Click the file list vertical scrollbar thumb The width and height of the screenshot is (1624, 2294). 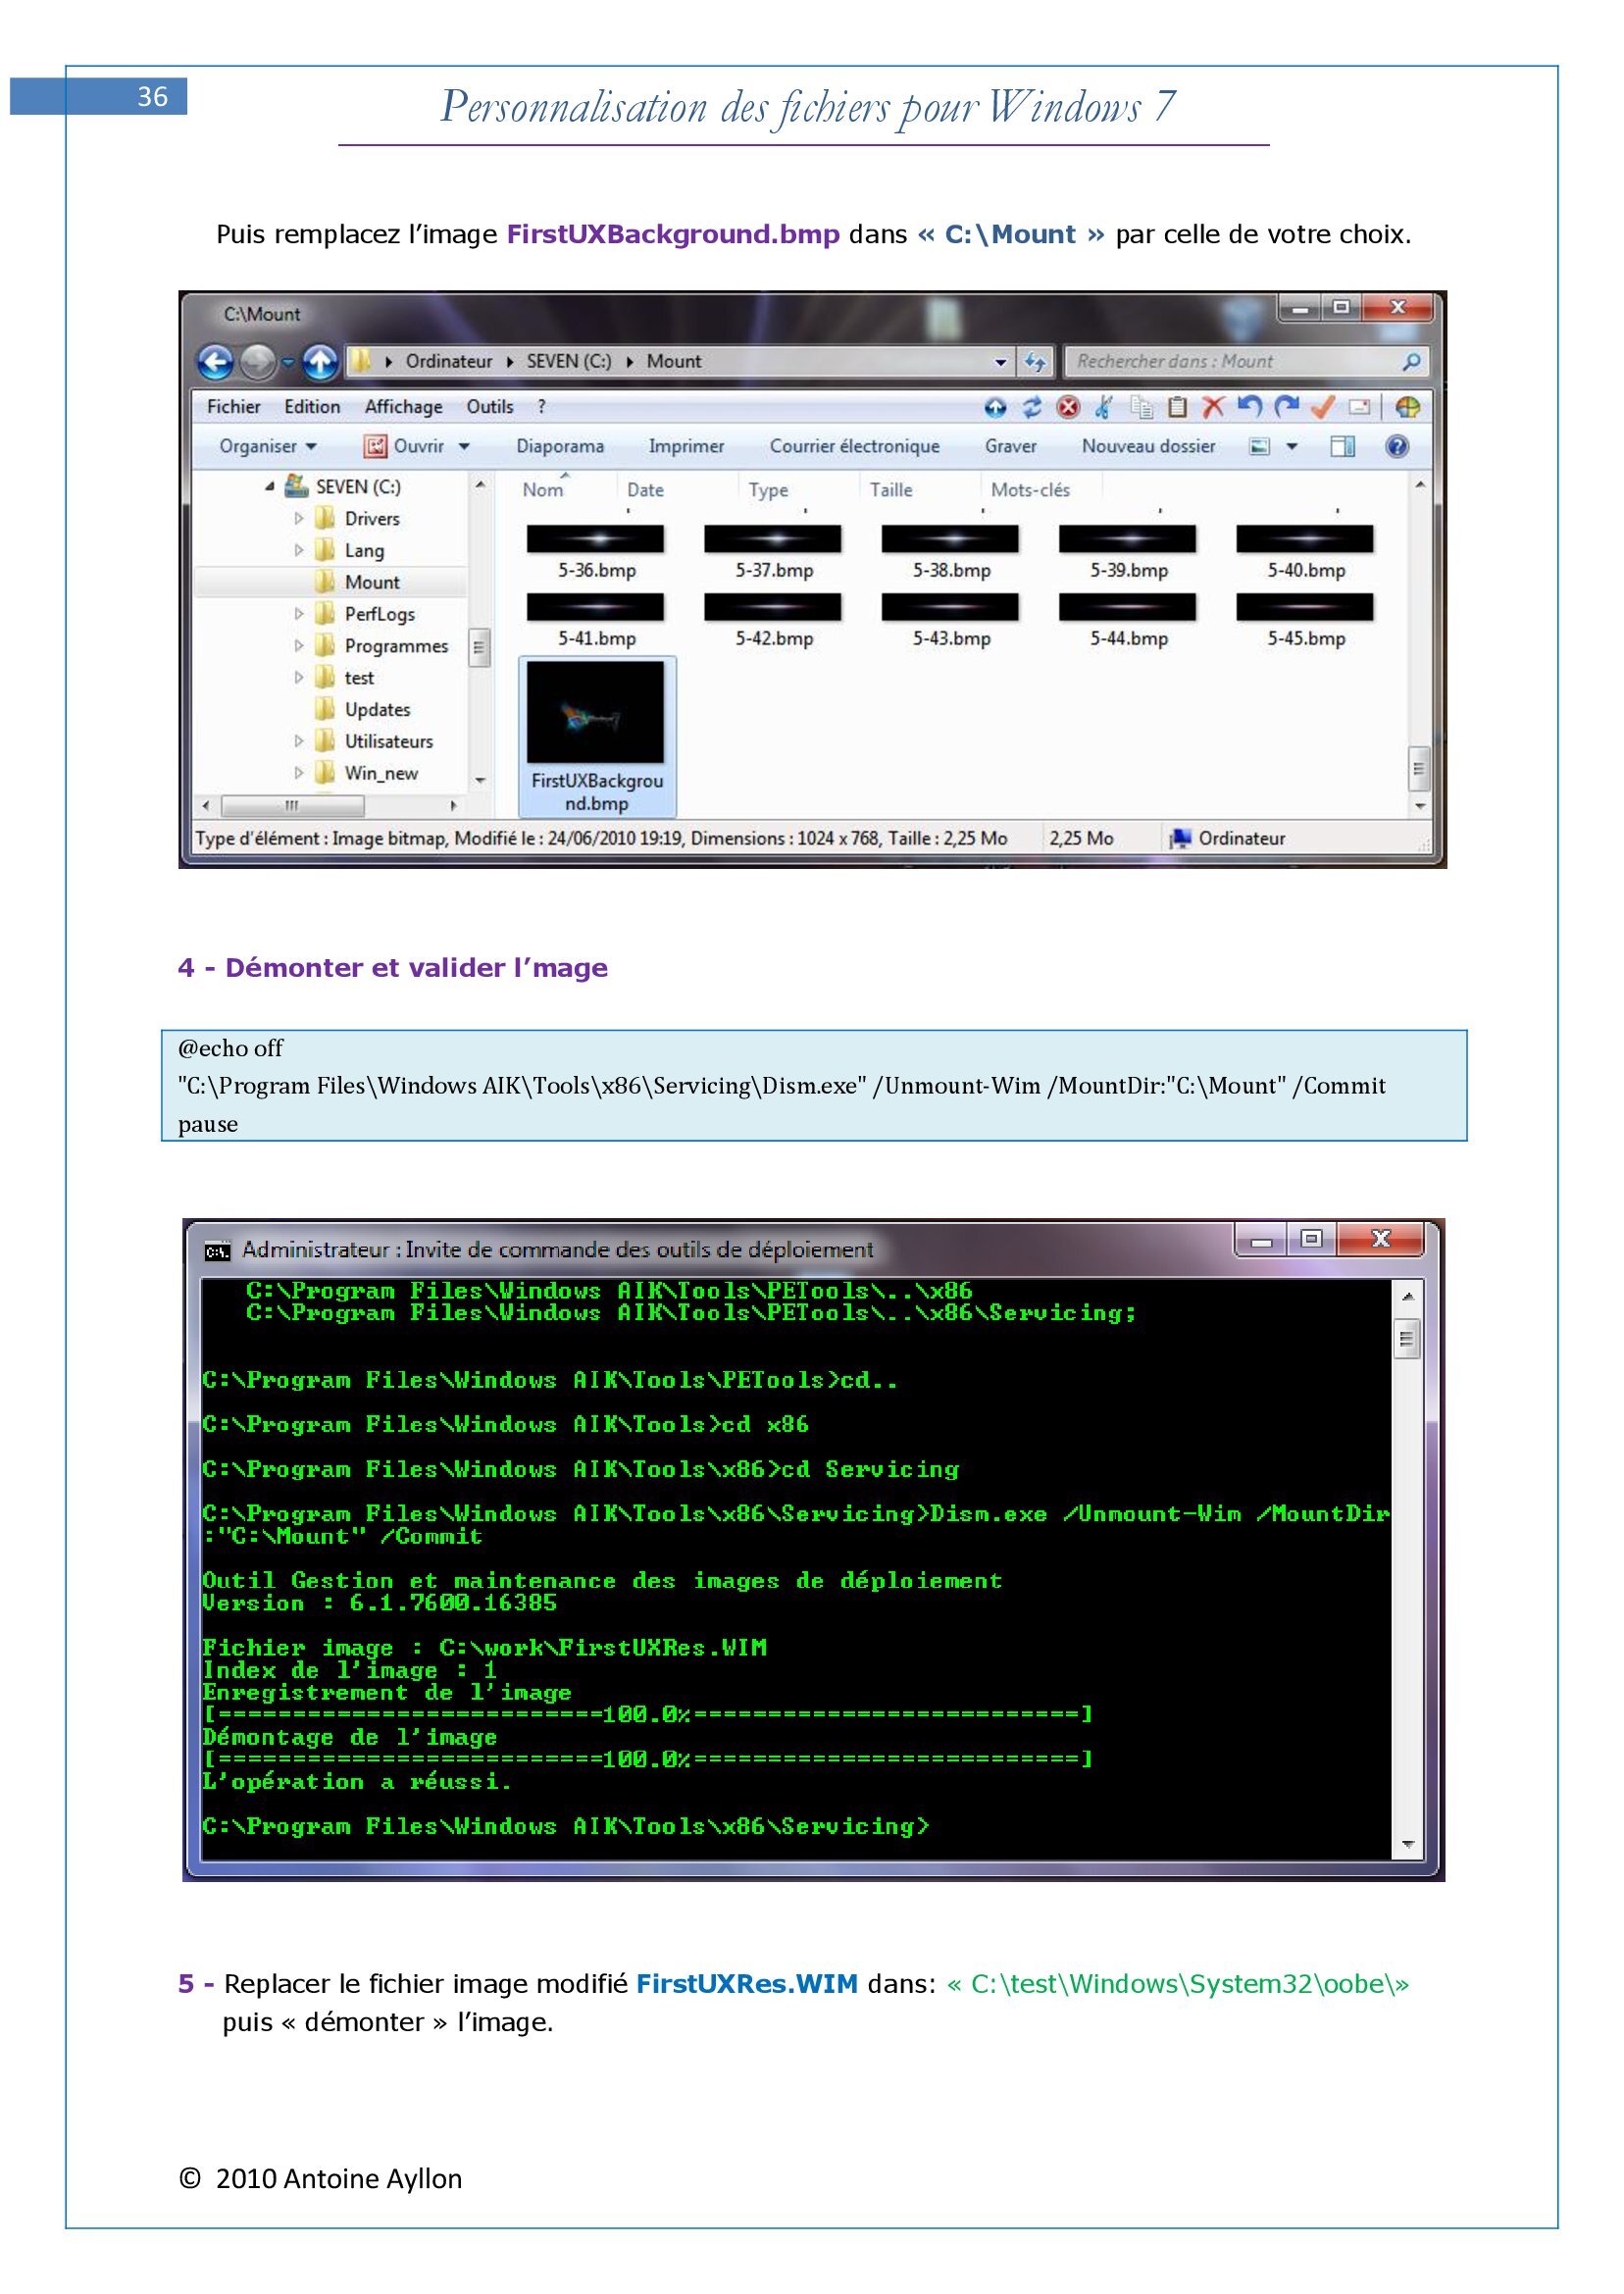click(x=1418, y=768)
